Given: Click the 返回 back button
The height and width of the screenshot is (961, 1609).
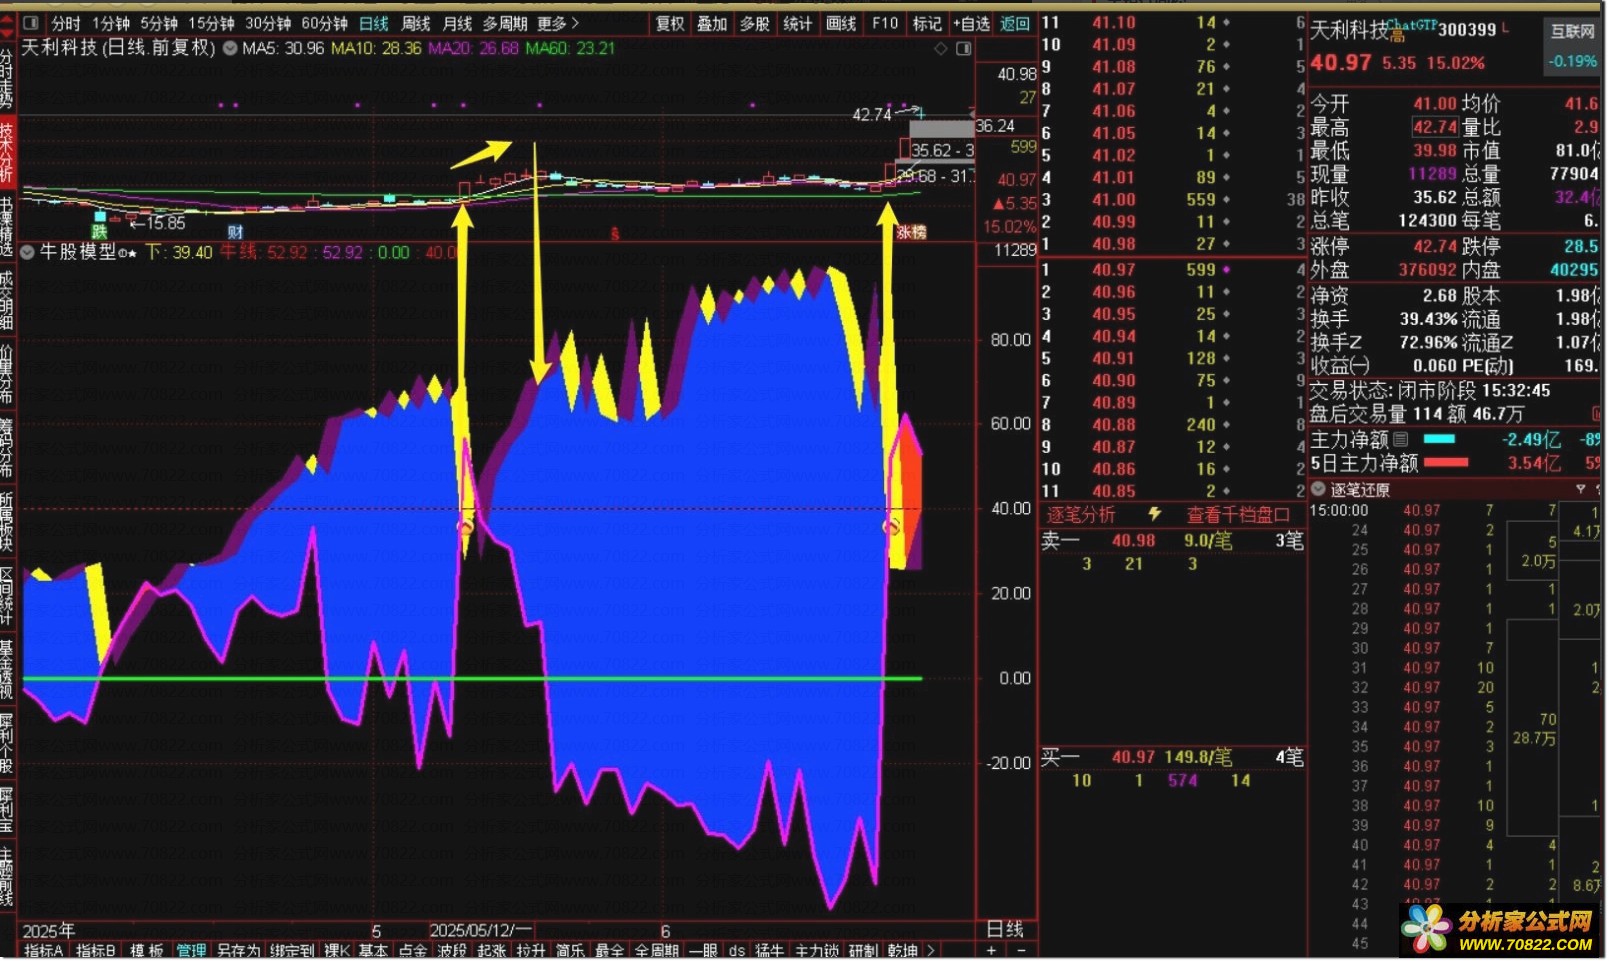Looking at the screenshot, I should pyautogui.click(x=1015, y=23).
